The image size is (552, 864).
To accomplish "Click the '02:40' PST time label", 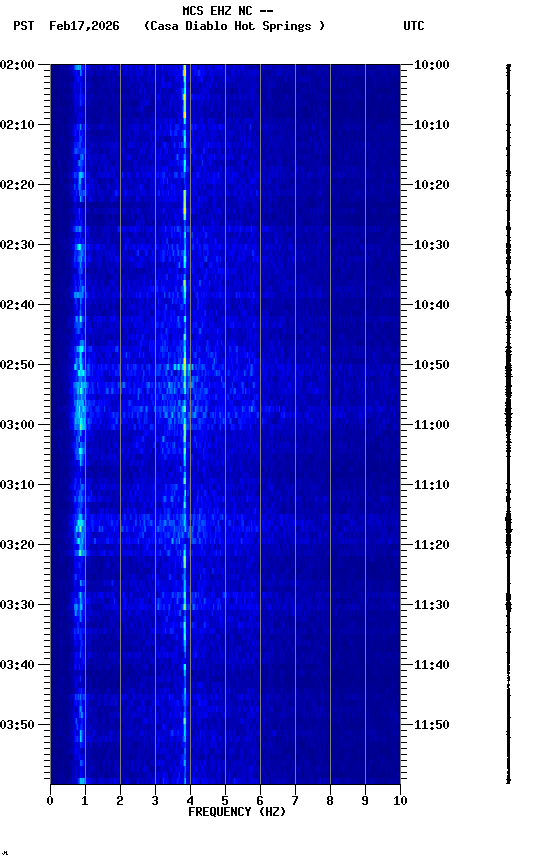I will (17, 305).
